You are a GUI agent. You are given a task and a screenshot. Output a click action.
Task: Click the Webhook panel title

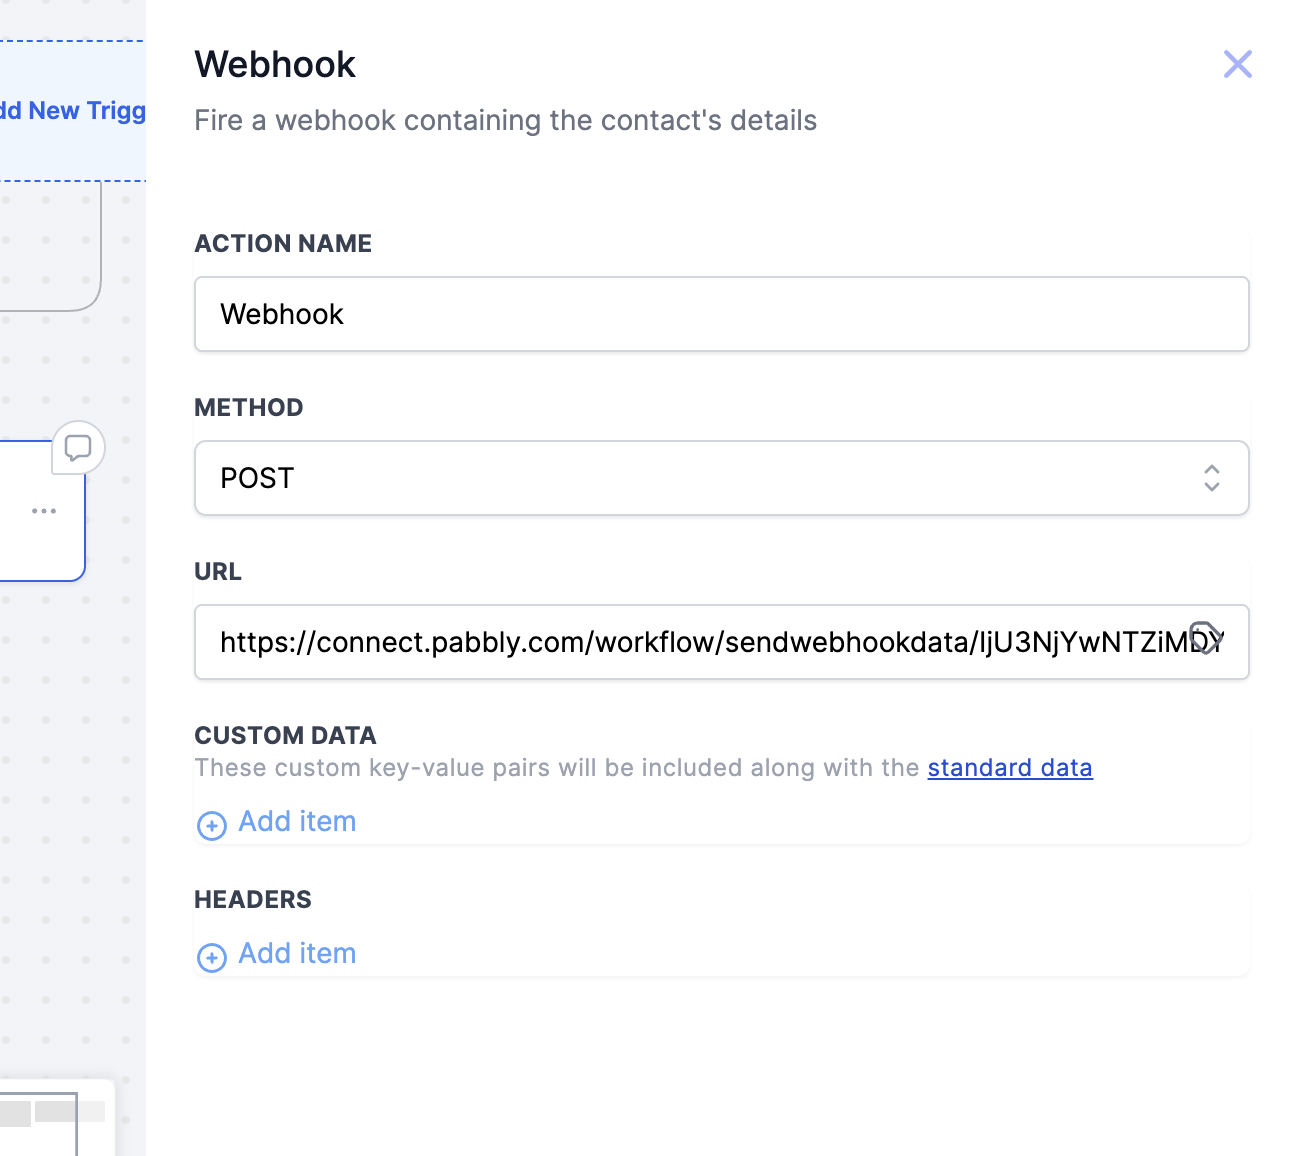[275, 64]
